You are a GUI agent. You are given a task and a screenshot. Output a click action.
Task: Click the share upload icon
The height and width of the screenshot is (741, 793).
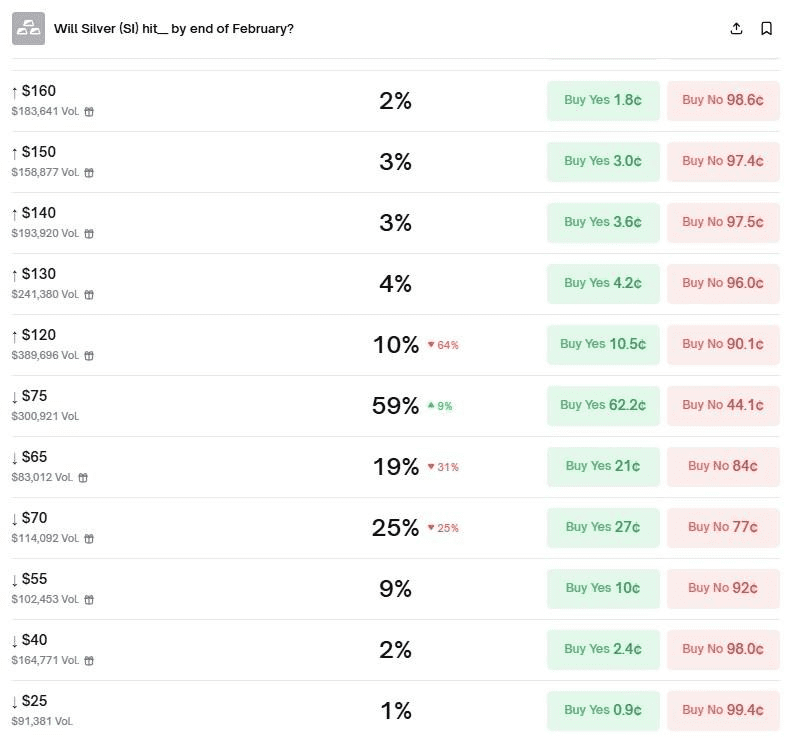737,29
